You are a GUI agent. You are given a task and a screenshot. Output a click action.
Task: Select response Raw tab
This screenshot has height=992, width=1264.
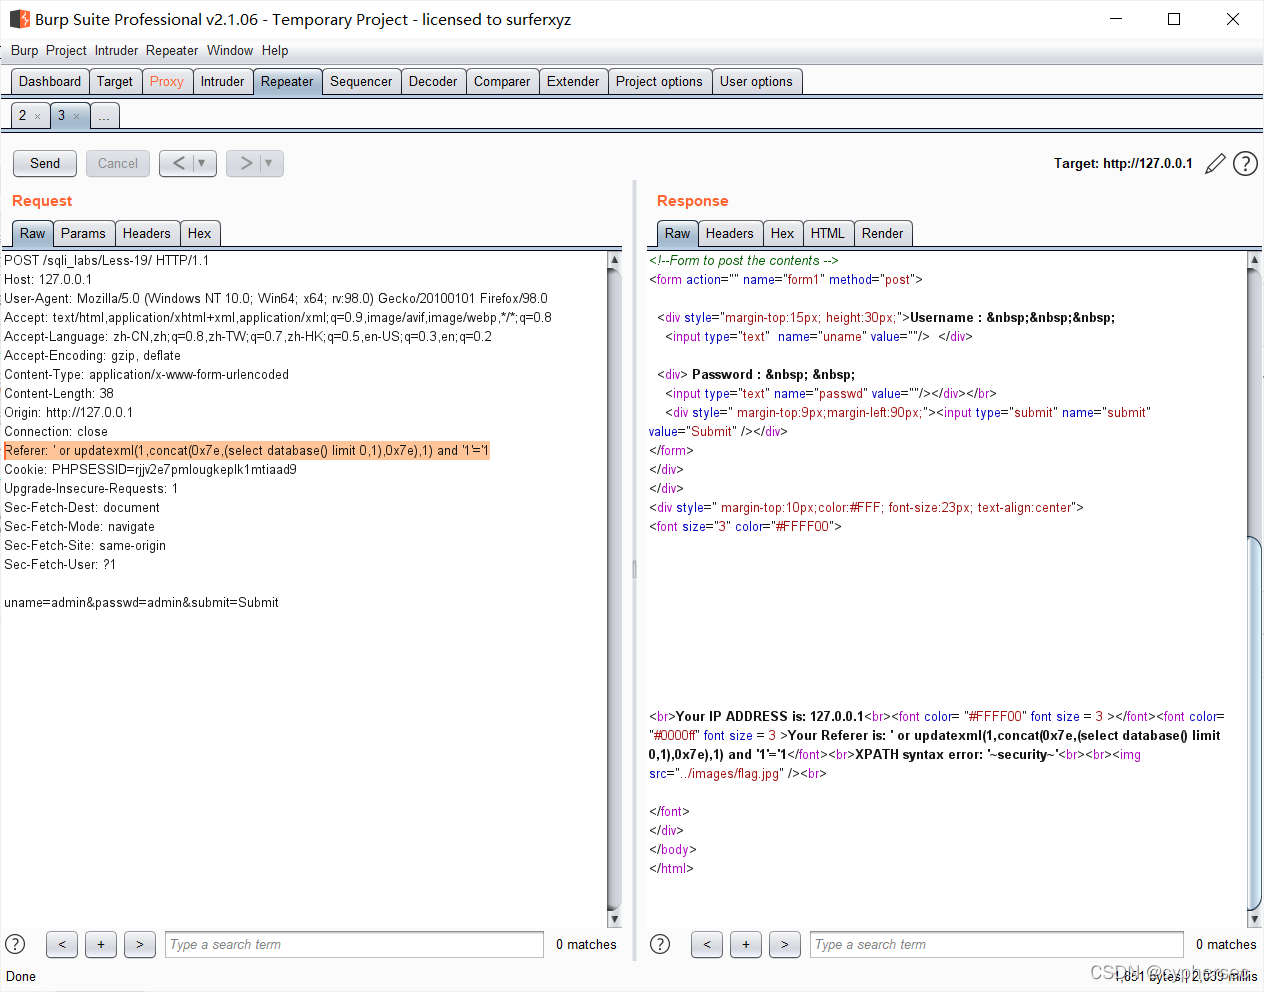[x=678, y=233]
